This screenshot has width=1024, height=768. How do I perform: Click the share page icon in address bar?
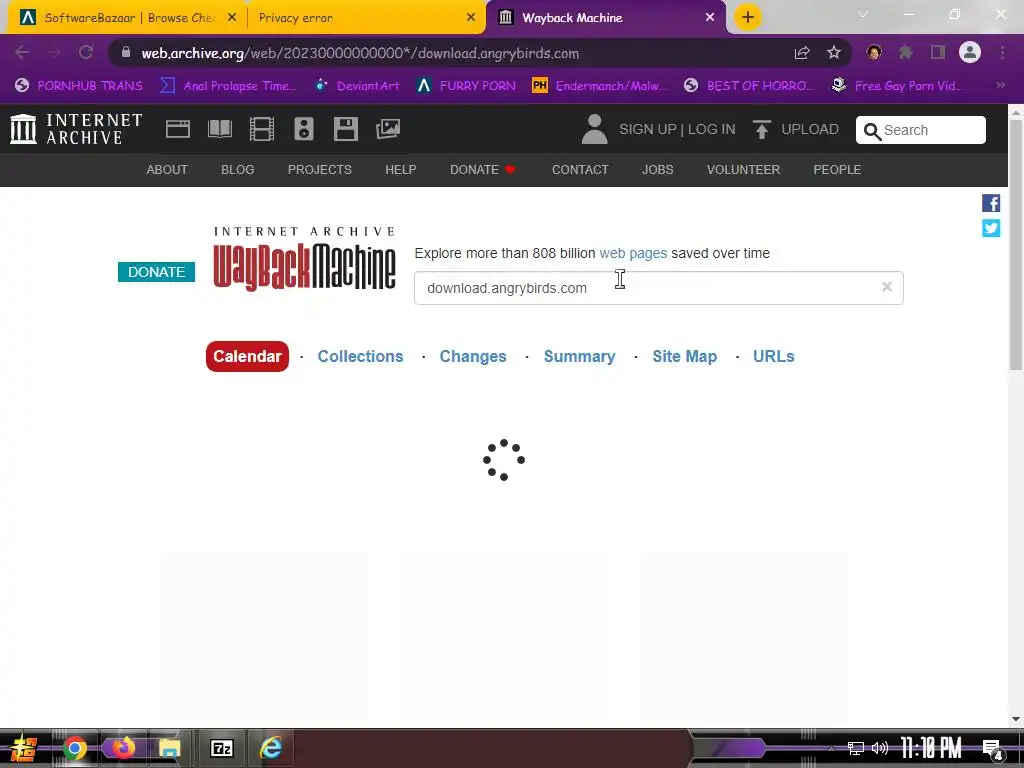pos(802,53)
